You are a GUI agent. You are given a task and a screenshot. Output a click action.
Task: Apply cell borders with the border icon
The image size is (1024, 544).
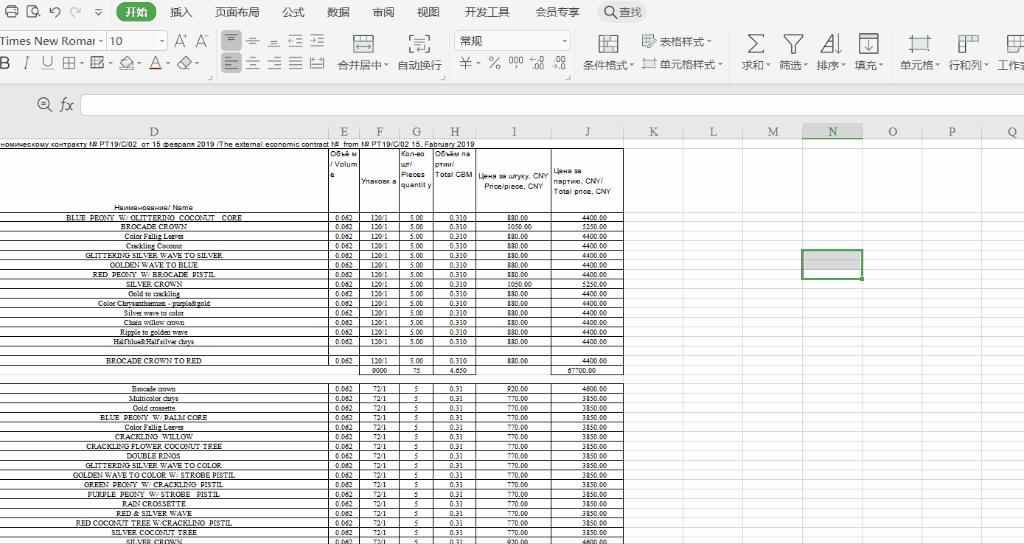(68, 63)
